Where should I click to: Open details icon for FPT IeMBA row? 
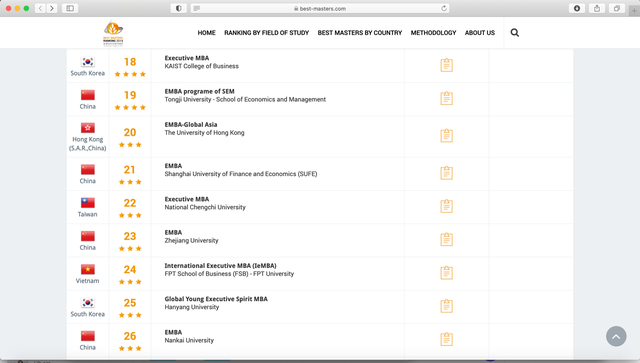coord(446,272)
